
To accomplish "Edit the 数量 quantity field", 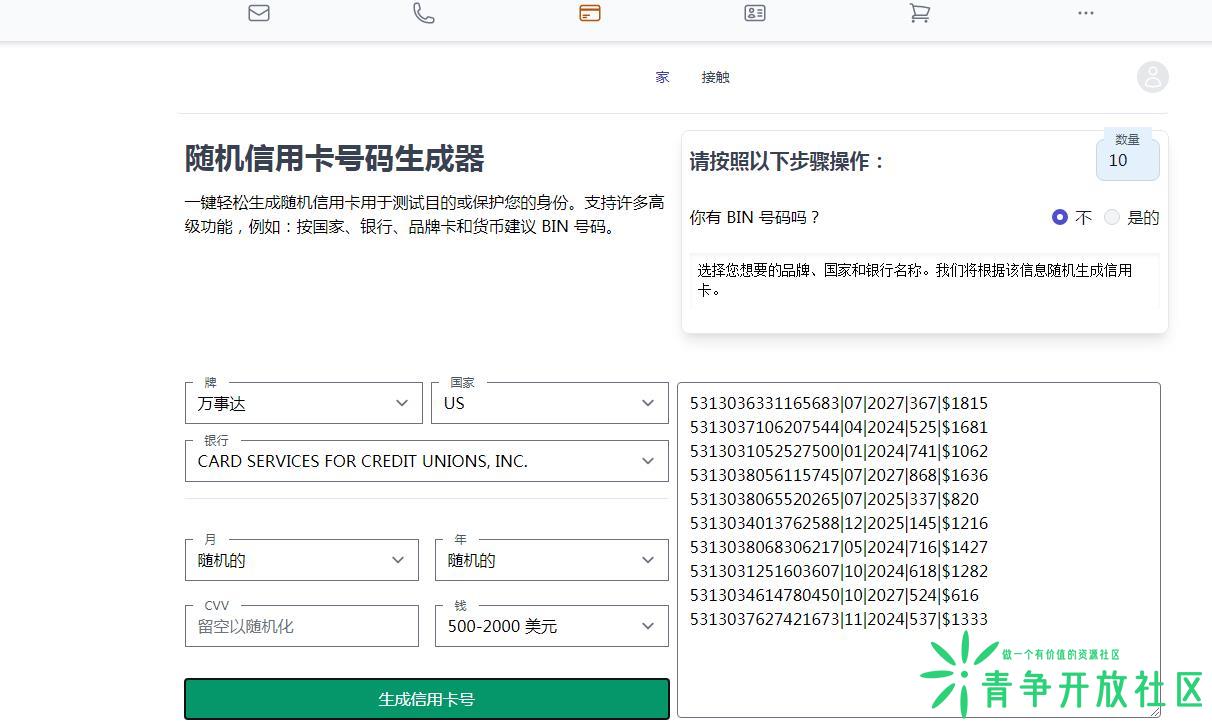I will coord(1127,160).
